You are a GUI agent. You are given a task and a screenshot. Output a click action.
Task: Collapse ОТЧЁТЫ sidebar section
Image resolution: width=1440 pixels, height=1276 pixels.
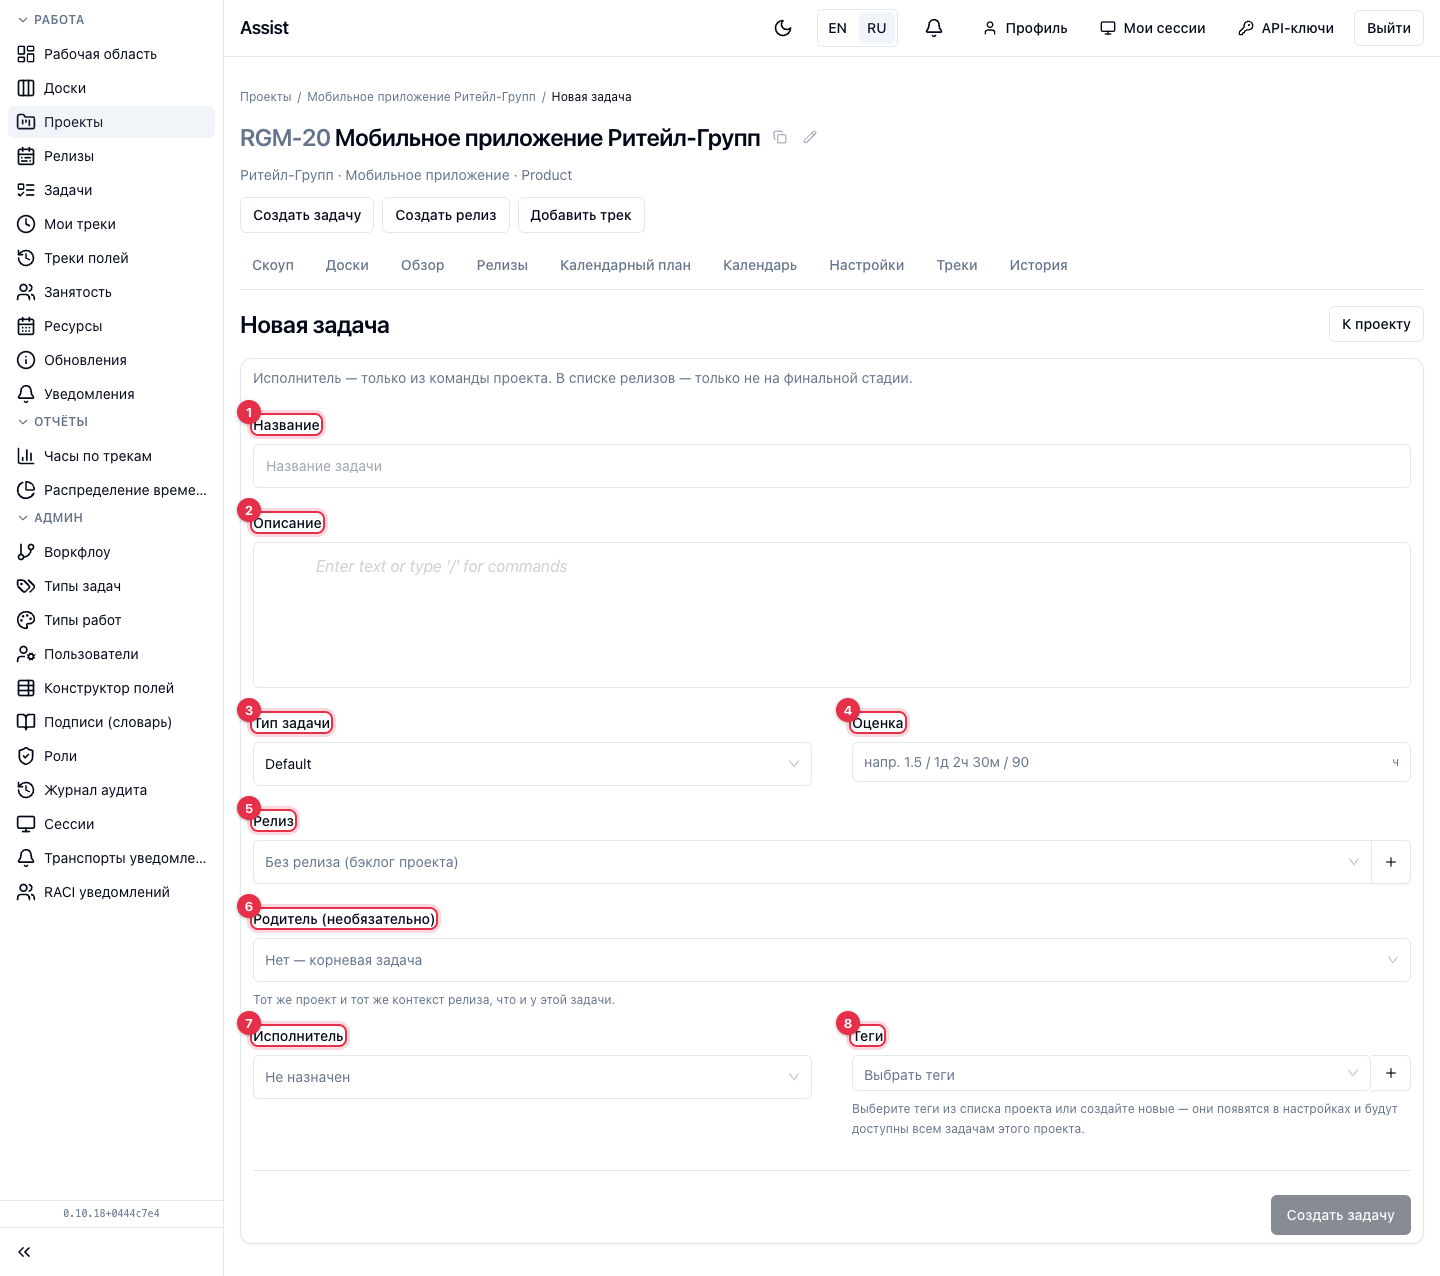(53, 422)
